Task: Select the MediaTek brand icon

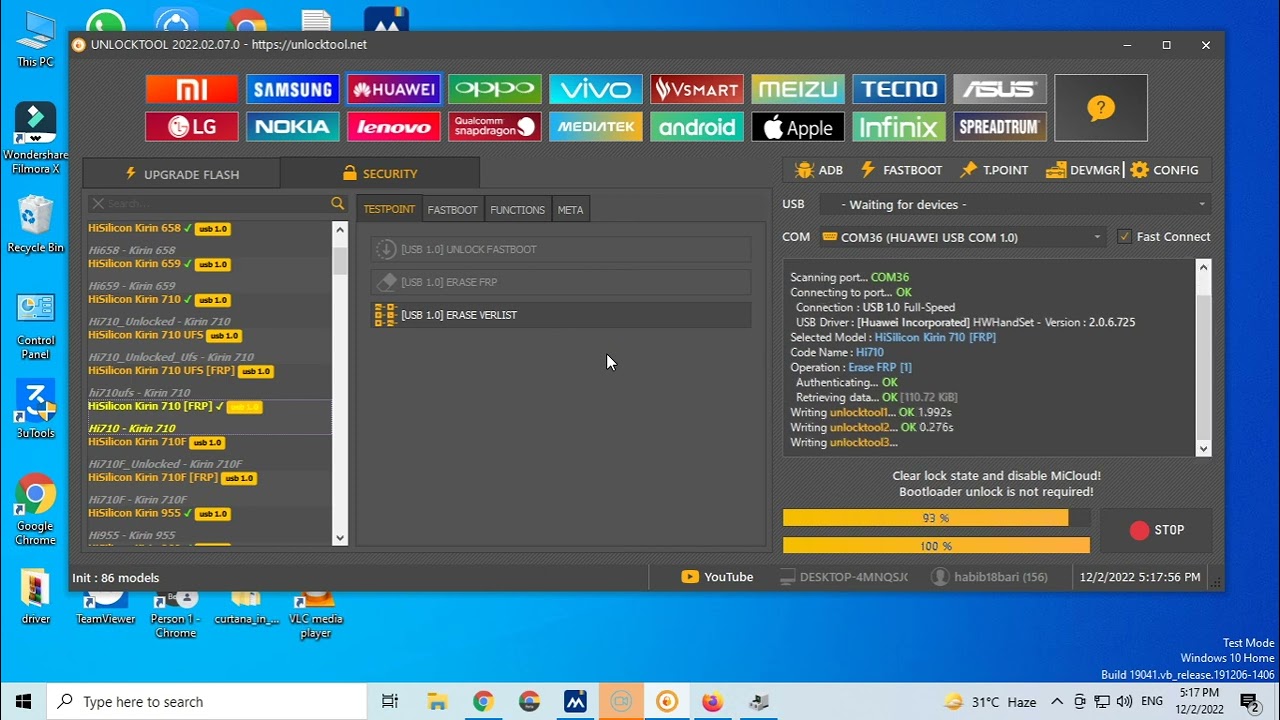Action: [x=596, y=127]
